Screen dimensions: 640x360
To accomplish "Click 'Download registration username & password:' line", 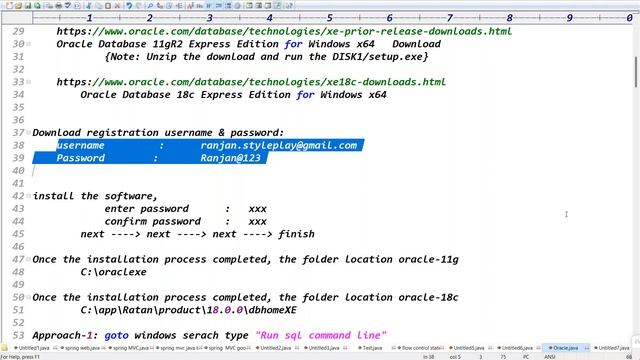I will coord(158,133).
